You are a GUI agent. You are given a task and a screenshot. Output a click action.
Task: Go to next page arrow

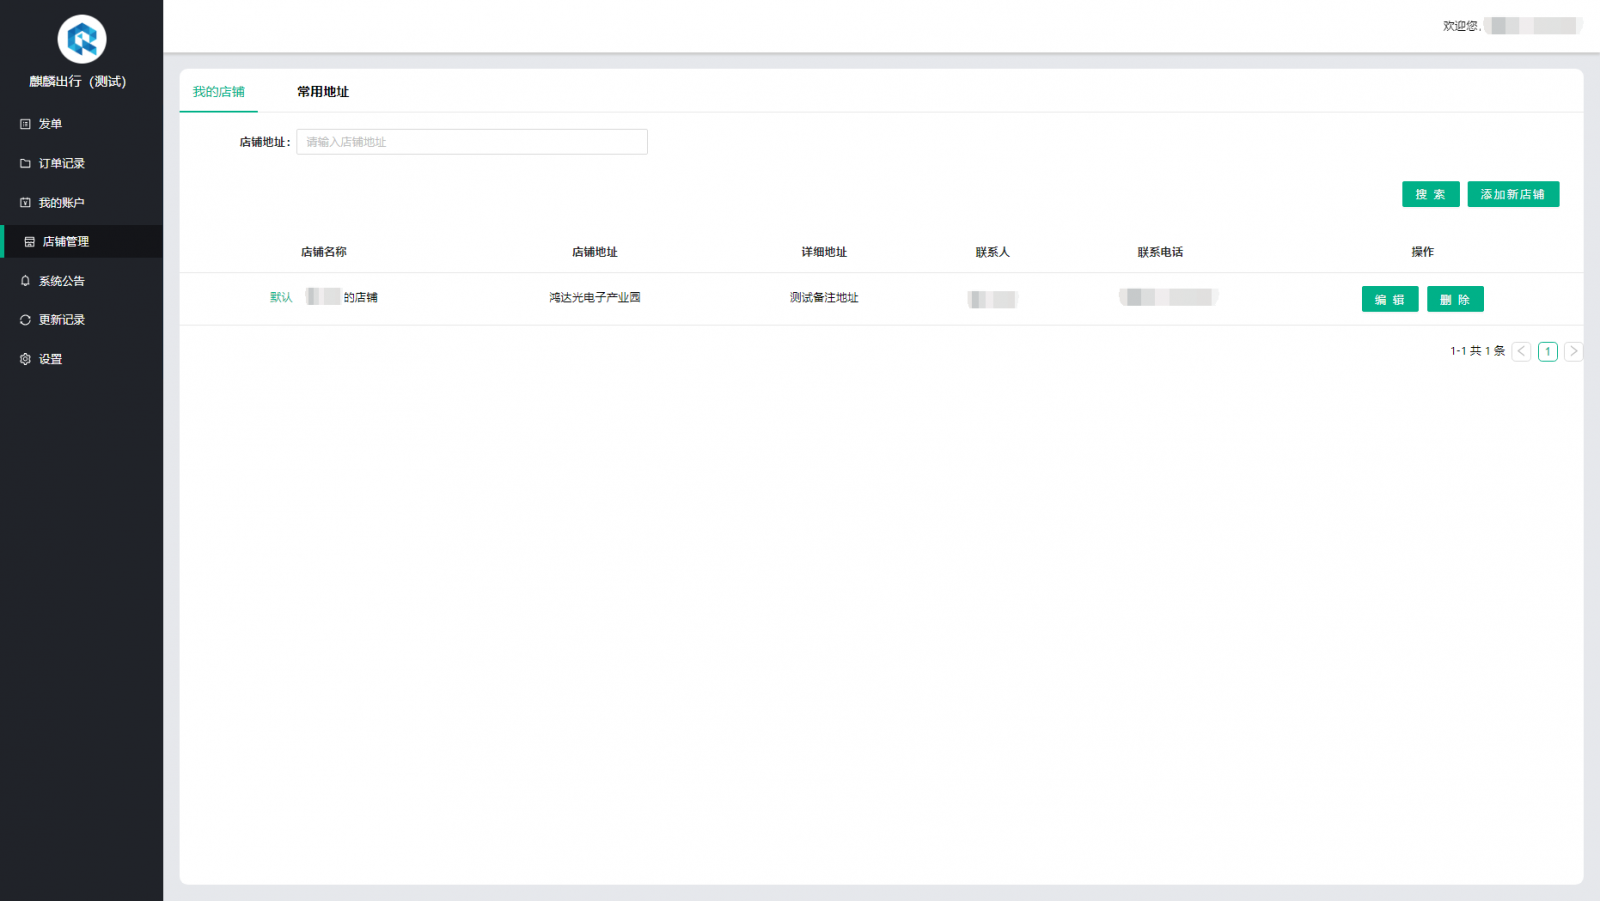coord(1573,351)
